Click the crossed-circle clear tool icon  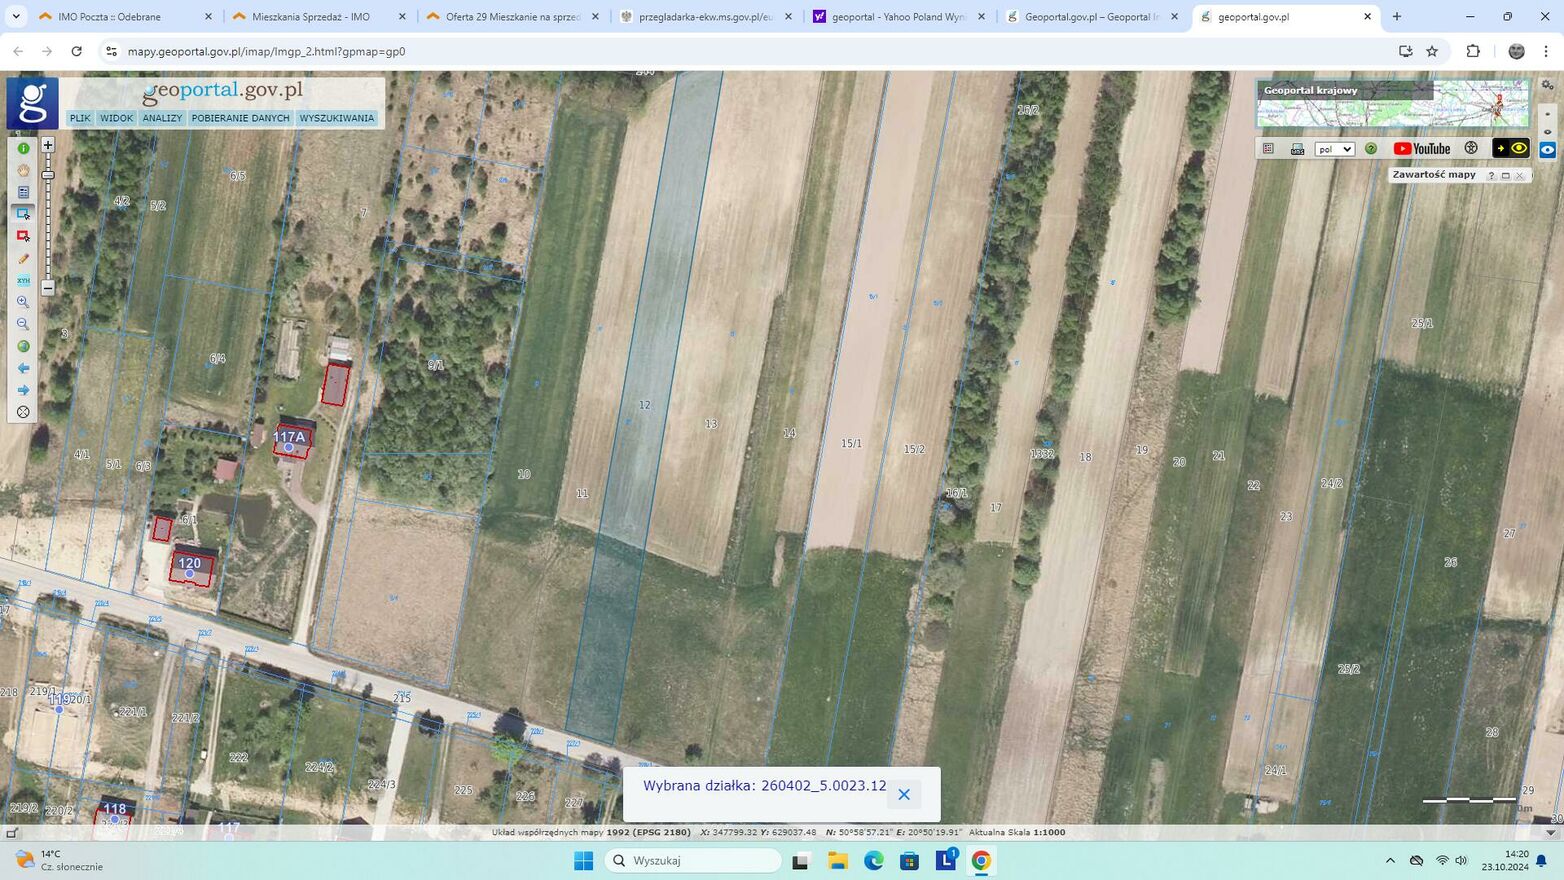coord(23,412)
